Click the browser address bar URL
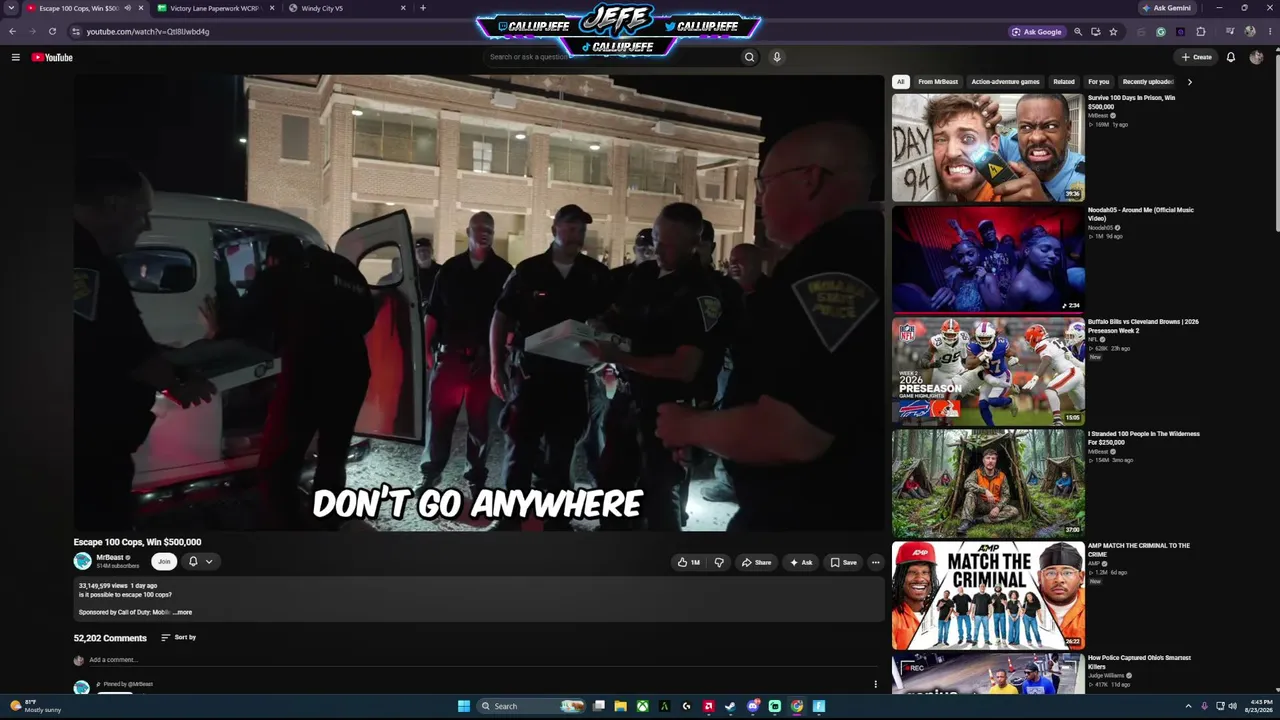This screenshot has width=1280, height=720. coord(148,31)
